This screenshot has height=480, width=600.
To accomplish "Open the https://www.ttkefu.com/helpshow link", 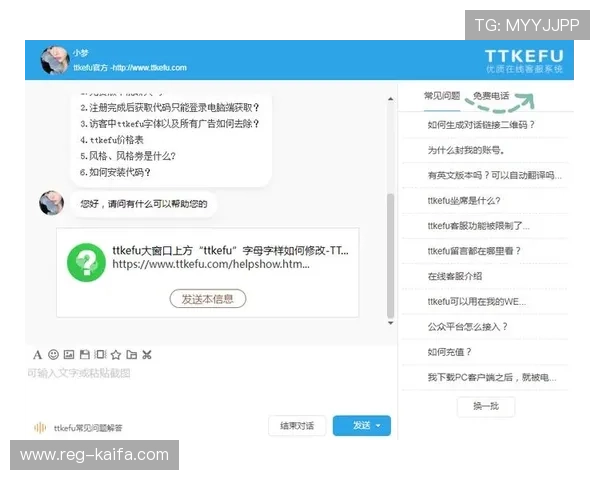I will [x=211, y=264].
